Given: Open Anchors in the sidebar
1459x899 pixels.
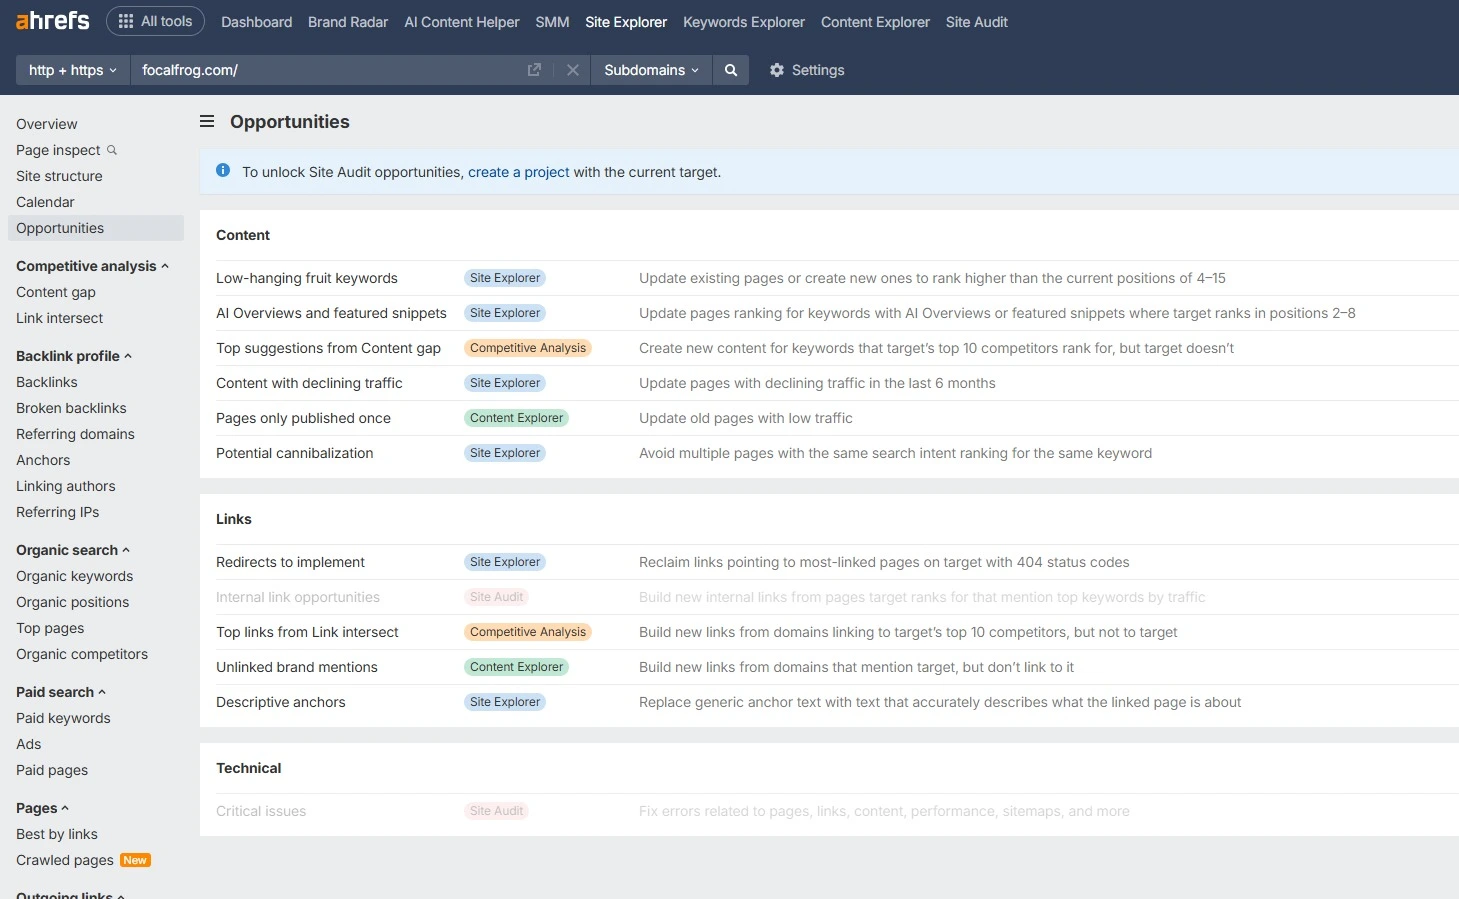Looking at the screenshot, I should pos(43,460).
